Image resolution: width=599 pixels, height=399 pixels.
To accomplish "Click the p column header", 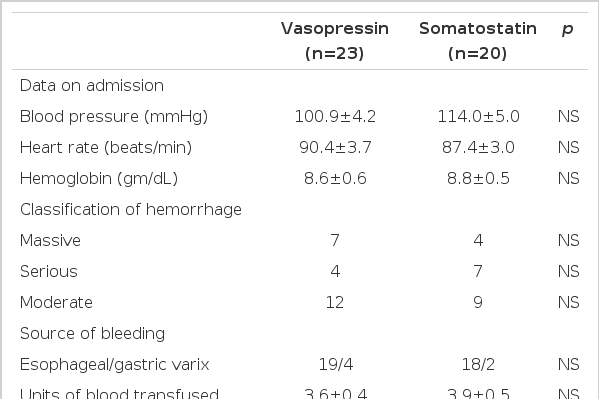I will pyautogui.click(x=567, y=29).
